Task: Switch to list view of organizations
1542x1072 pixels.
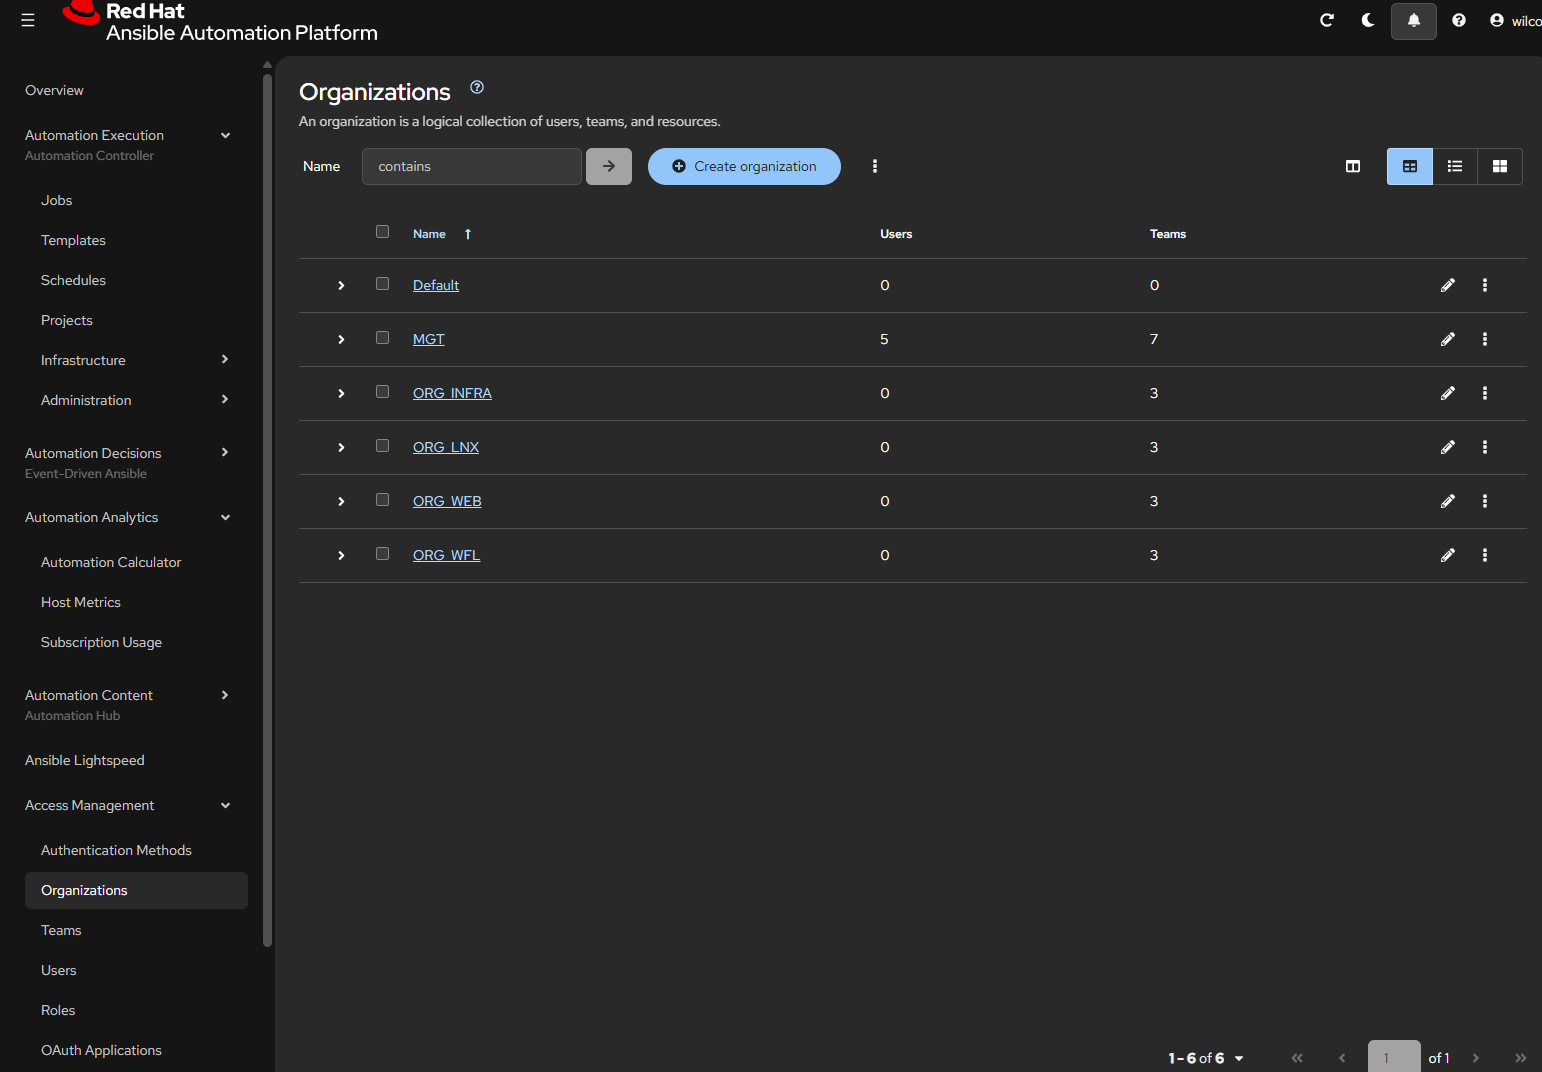Action: pyautogui.click(x=1454, y=166)
